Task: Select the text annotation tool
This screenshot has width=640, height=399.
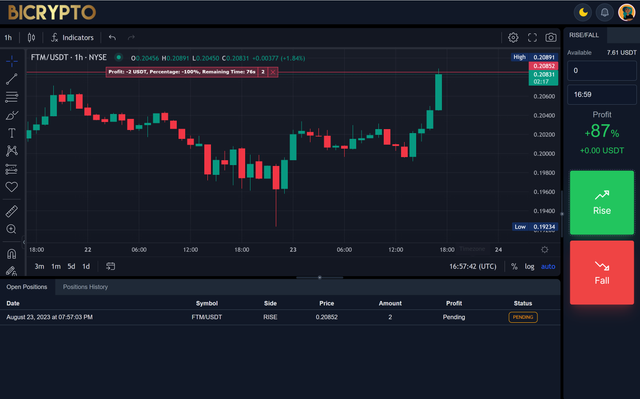Action: pos(11,133)
